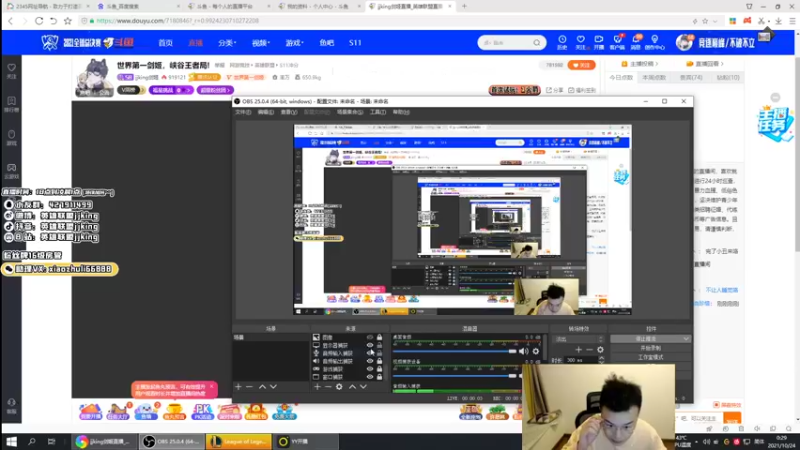Add a scene transition with plus icon
800x450 pixels.
(x=579, y=349)
